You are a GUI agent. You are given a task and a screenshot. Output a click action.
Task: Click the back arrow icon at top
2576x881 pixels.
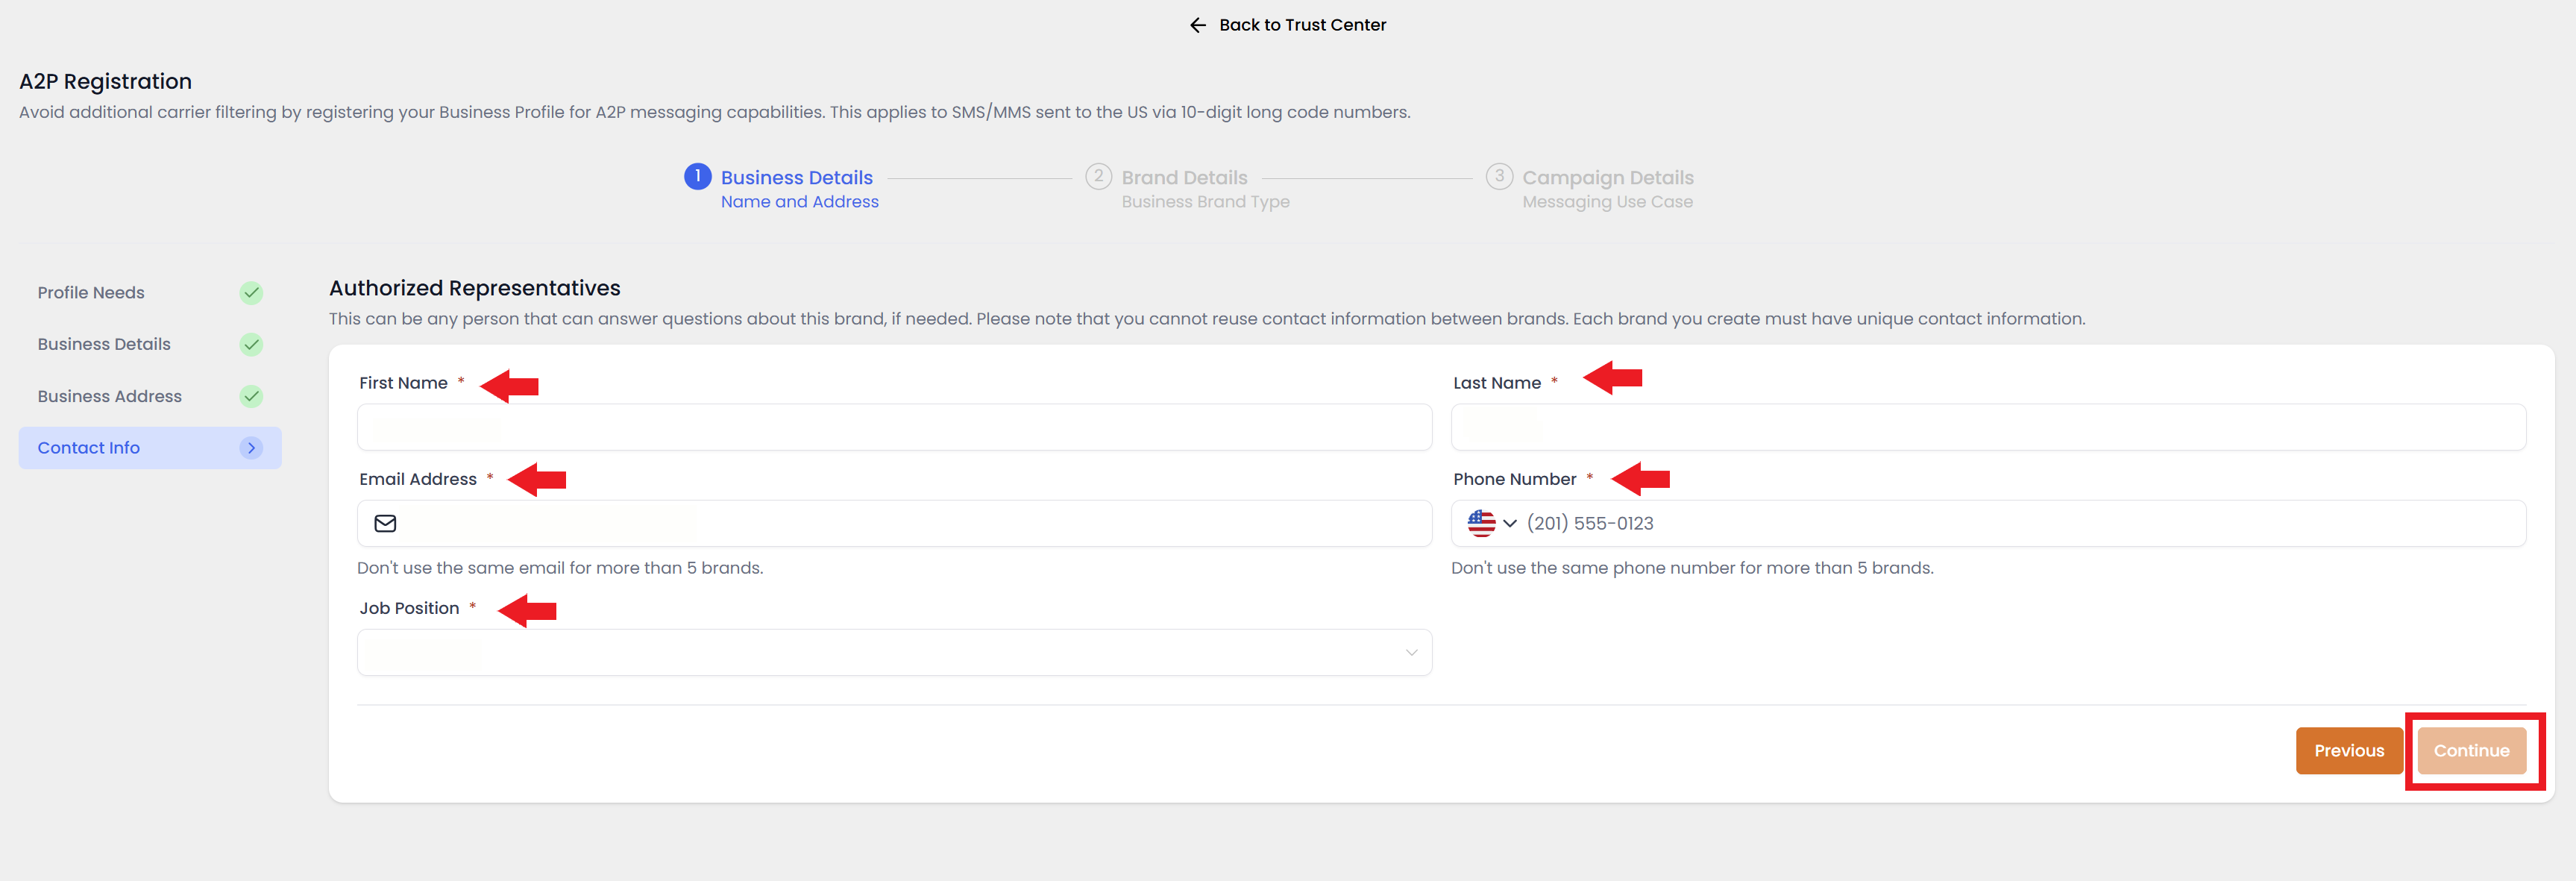click(1197, 25)
